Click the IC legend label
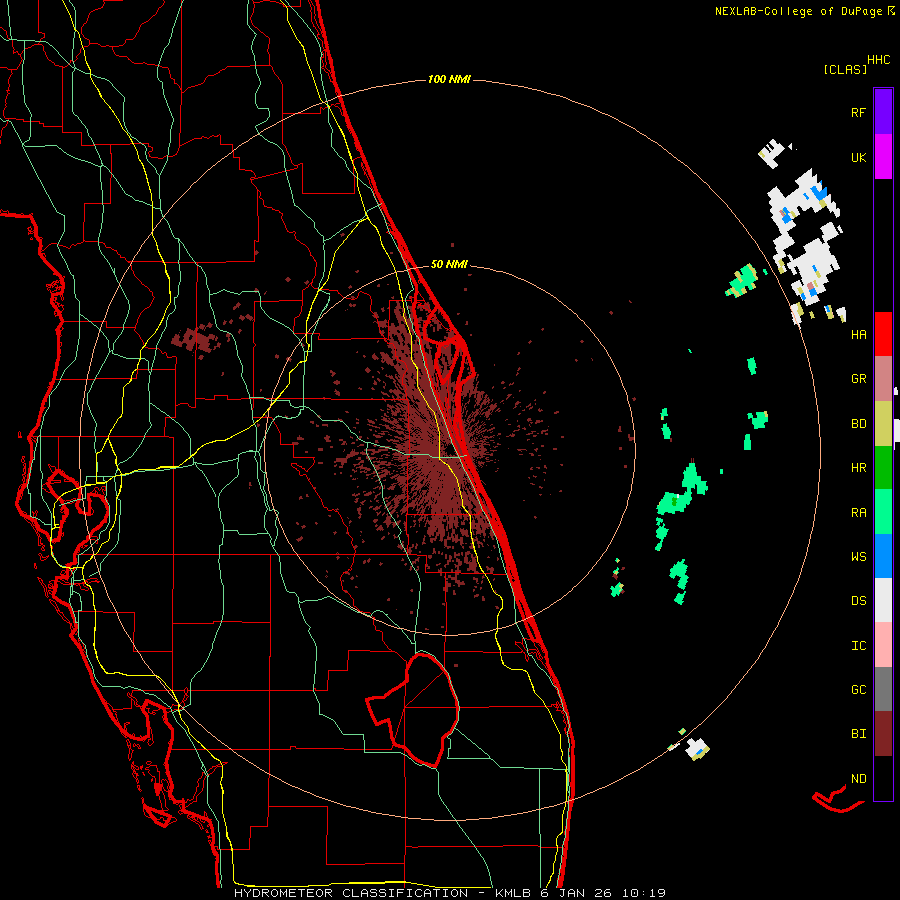Image resolution: width=900 pixels, height=900 pixels. [858, 646]
